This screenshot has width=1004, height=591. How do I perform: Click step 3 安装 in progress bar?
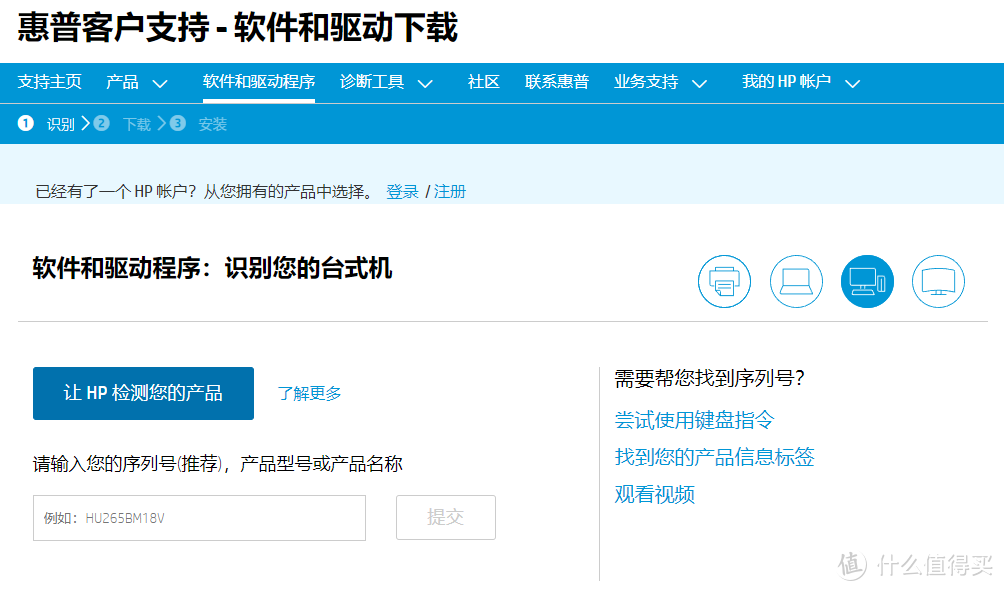198,124
